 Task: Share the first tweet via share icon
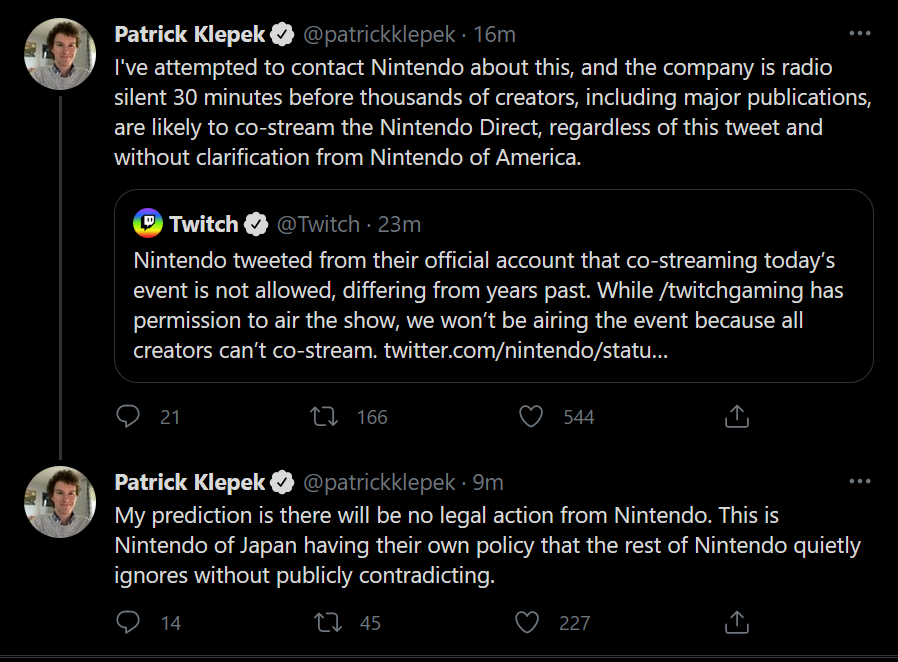(736, 416)
